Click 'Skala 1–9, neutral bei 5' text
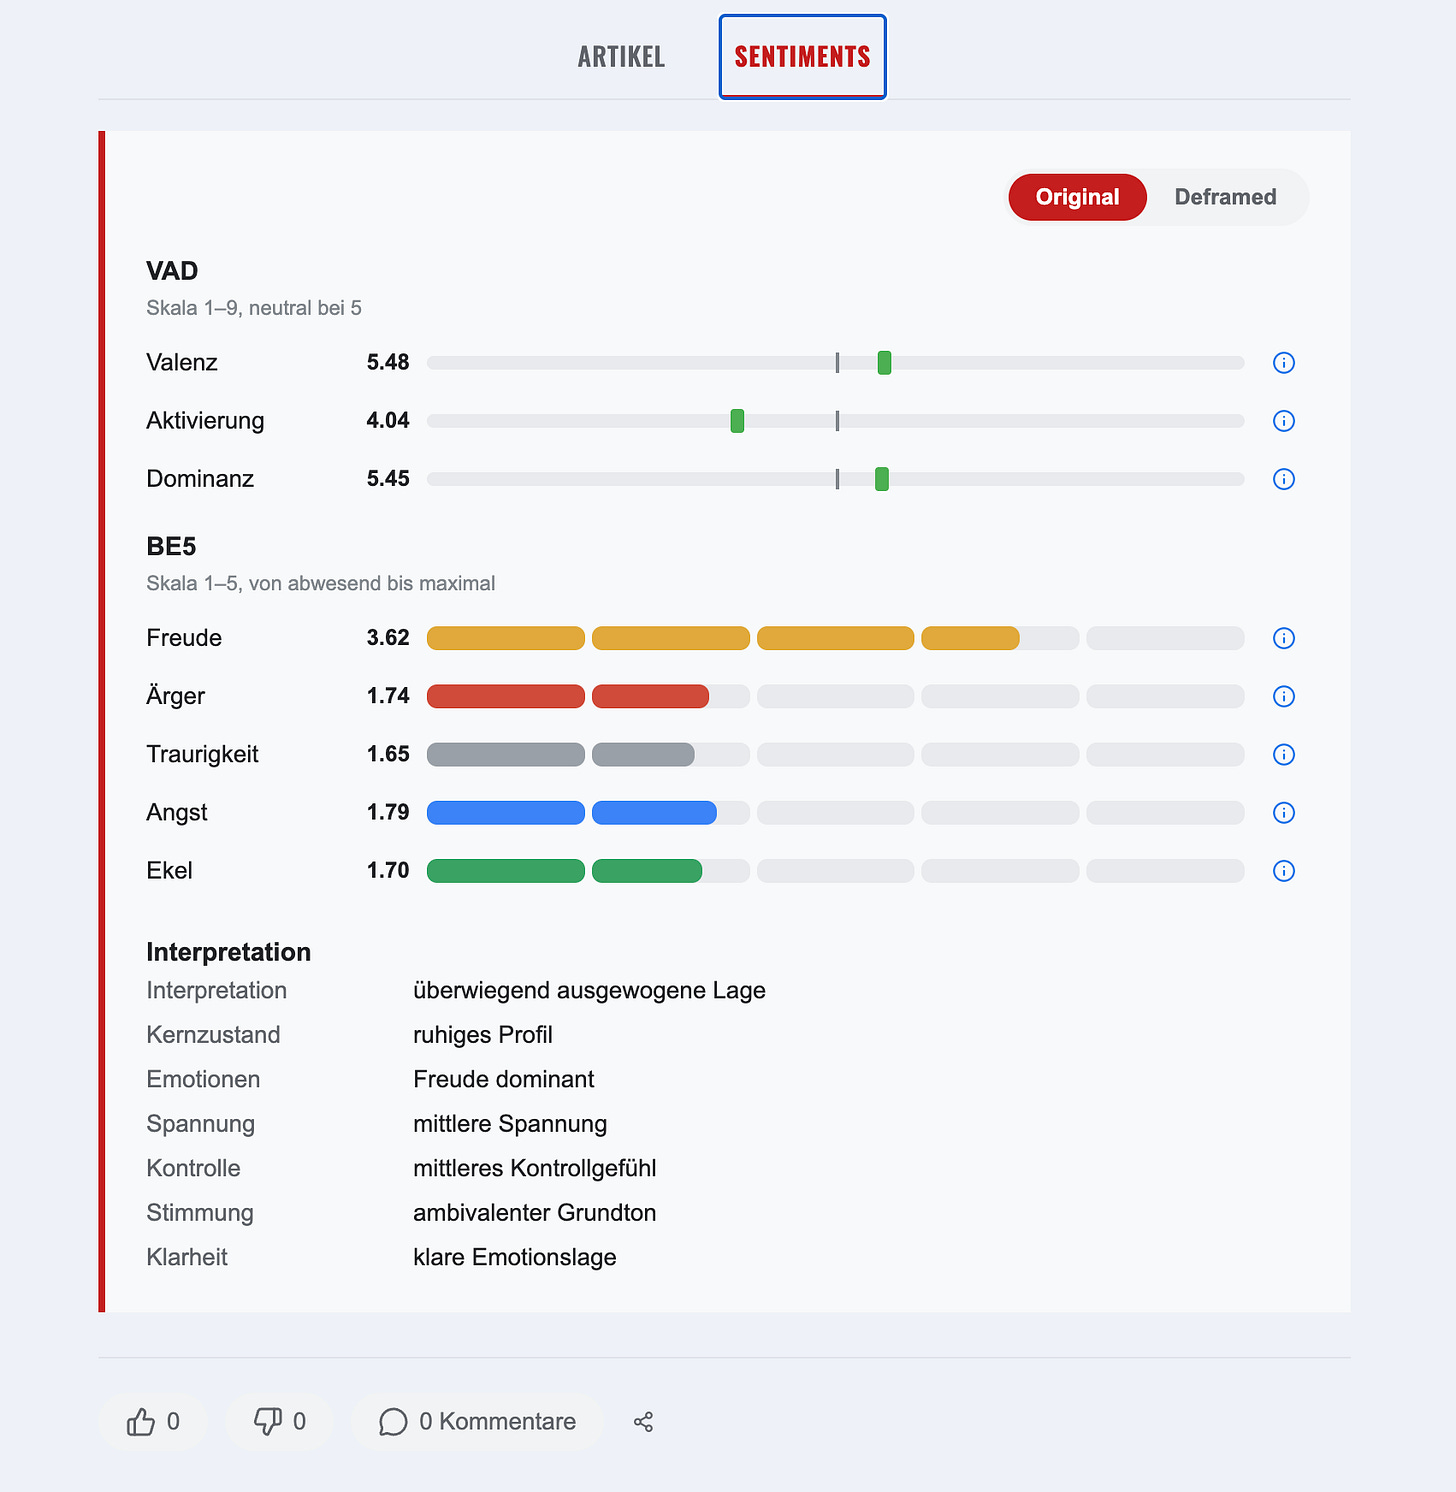This screenshot has width=1456, height=1492. click(254, 308)
